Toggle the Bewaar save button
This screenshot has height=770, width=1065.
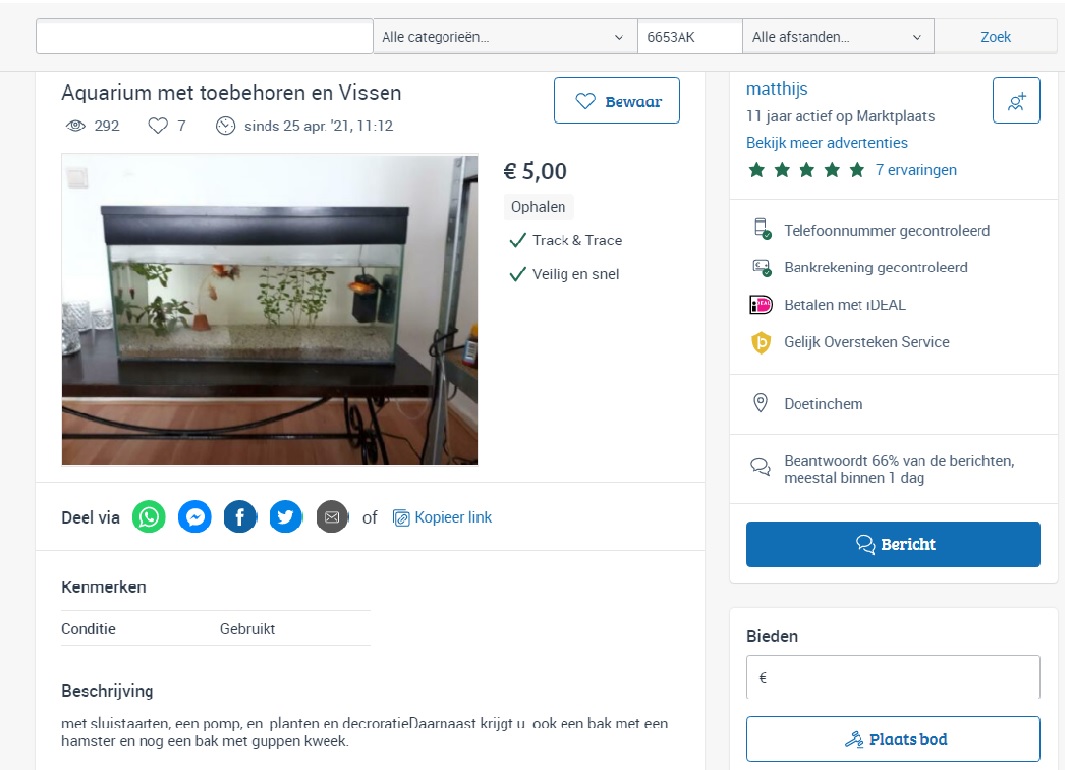[616, 101]
